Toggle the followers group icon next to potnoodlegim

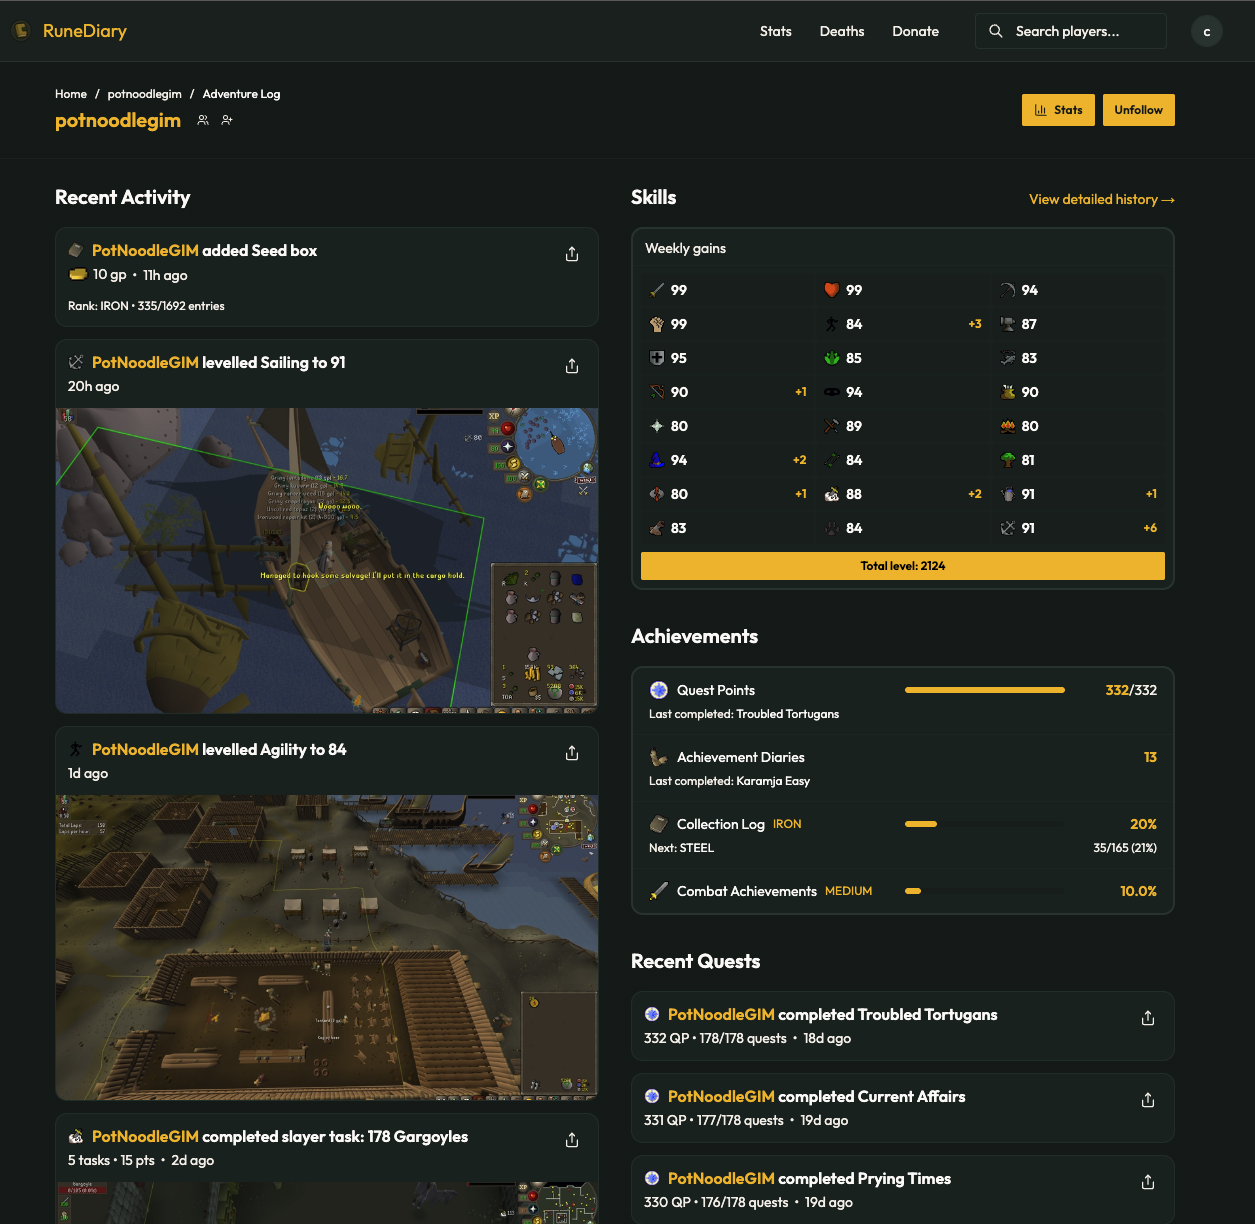[202, 120]
